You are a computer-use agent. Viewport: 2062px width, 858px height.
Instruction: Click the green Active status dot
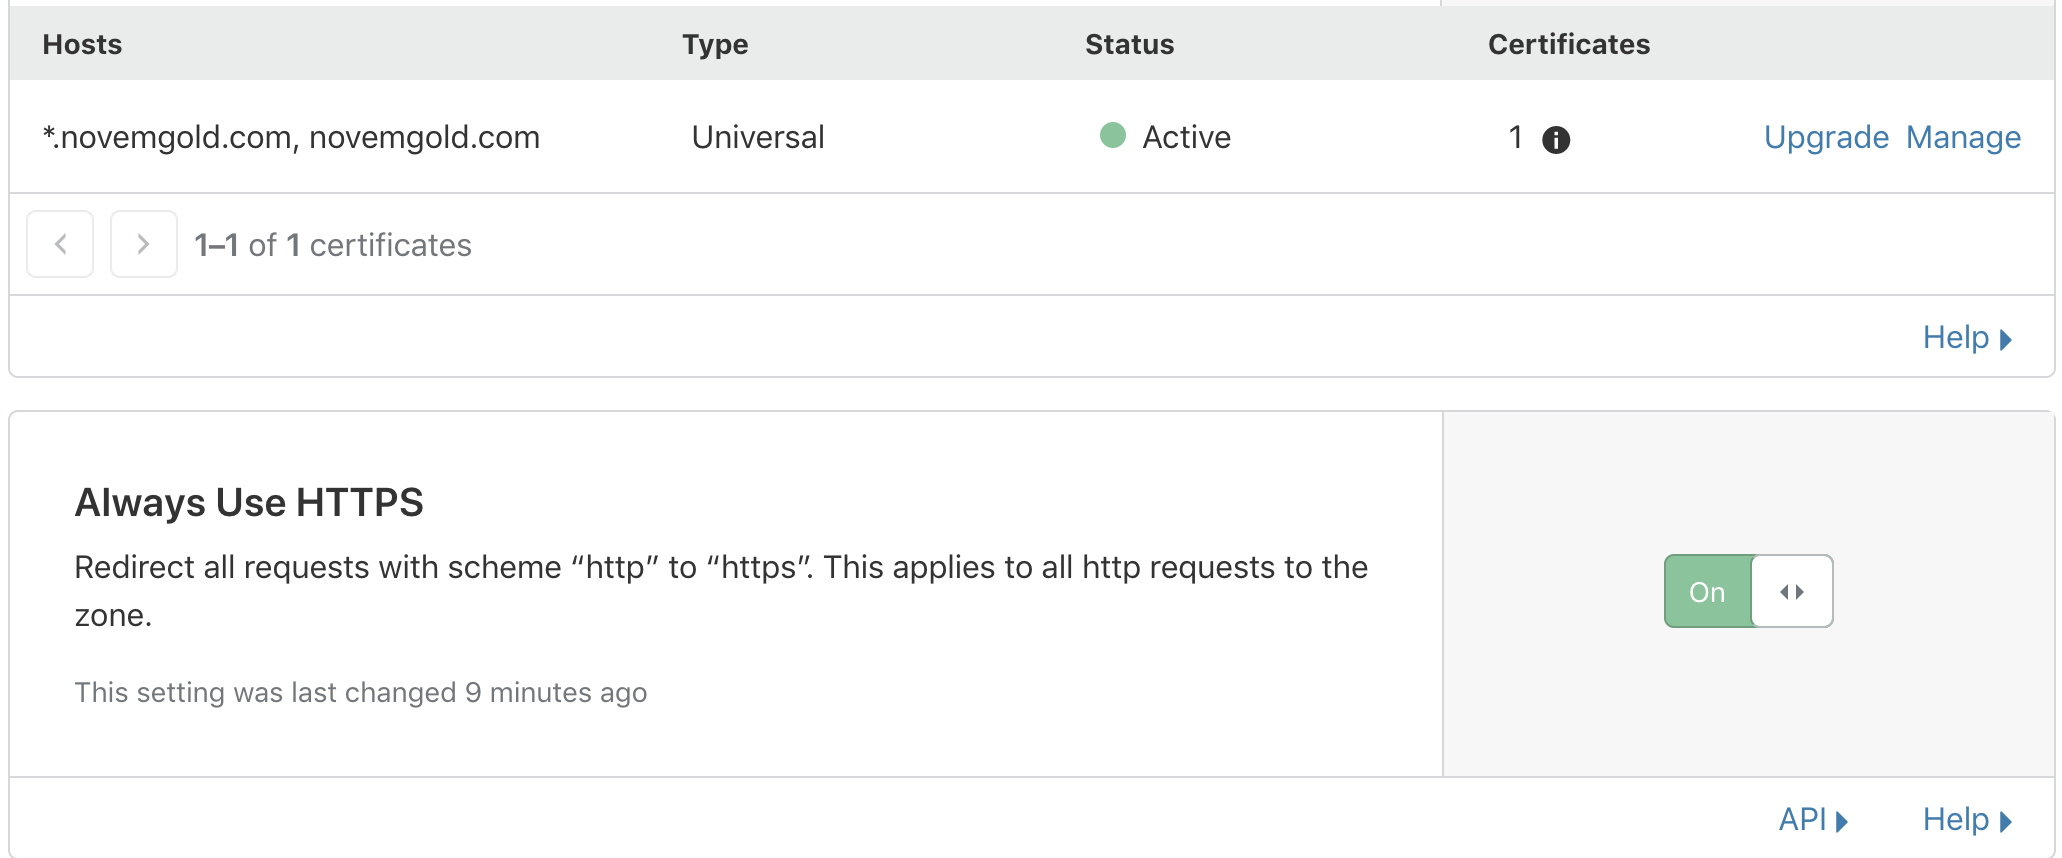tap(1112, 135)
